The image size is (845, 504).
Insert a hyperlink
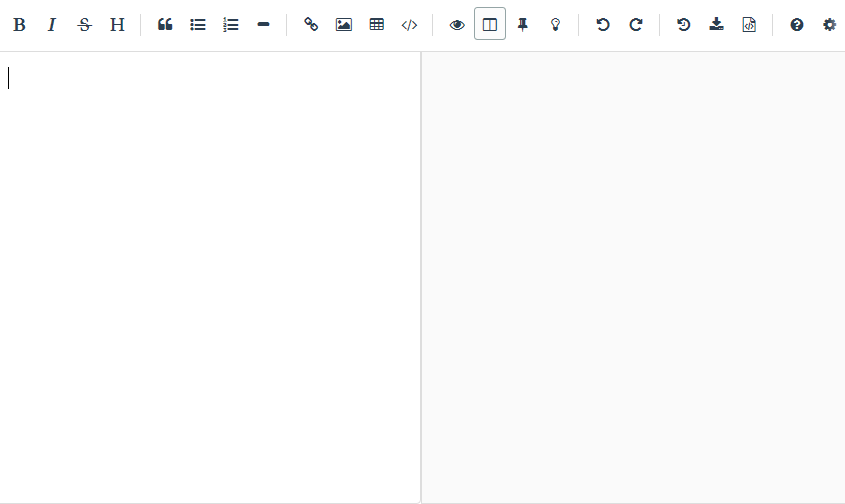pyautogui.click(x=311, y=25)
